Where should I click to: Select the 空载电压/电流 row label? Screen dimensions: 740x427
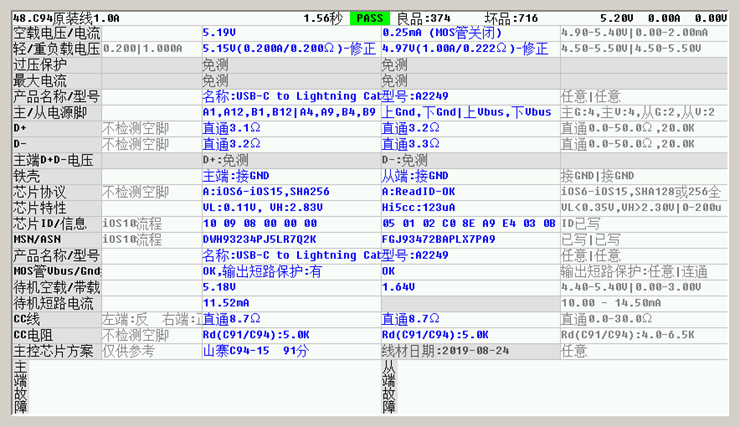pyautogui.click(x=56, y=33)
